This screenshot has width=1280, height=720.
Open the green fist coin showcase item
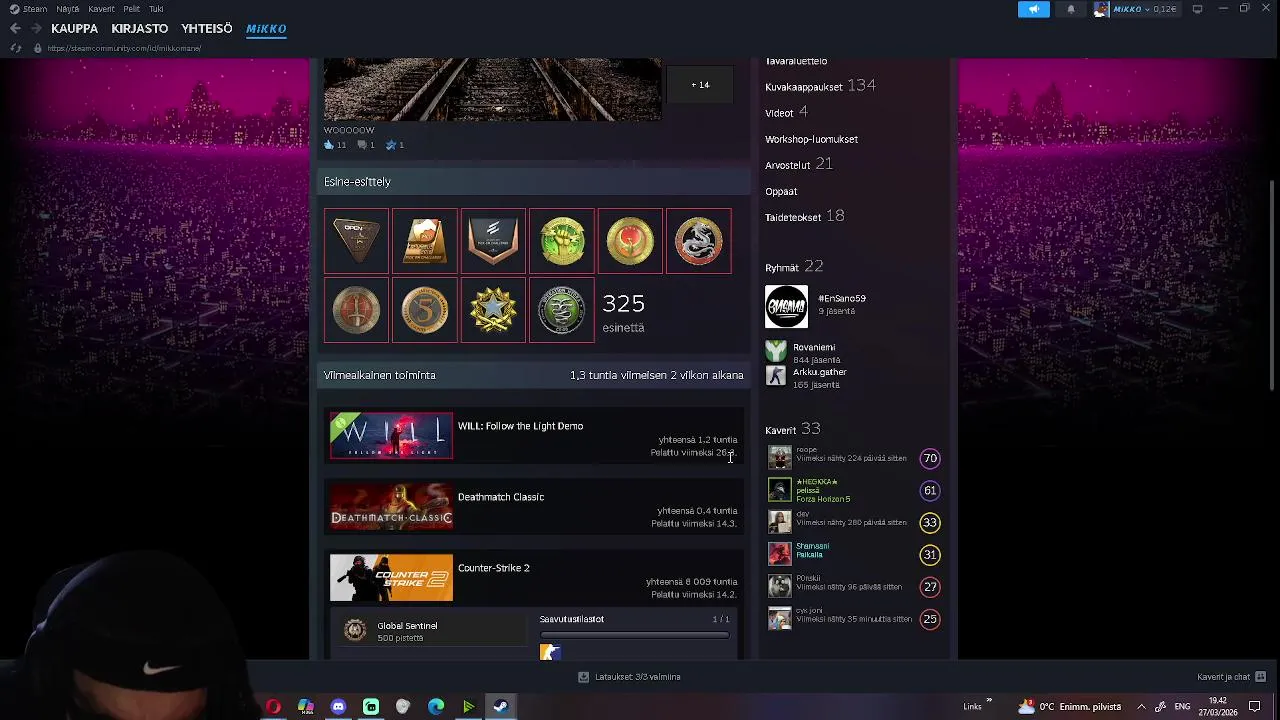[x=562, y=241]
